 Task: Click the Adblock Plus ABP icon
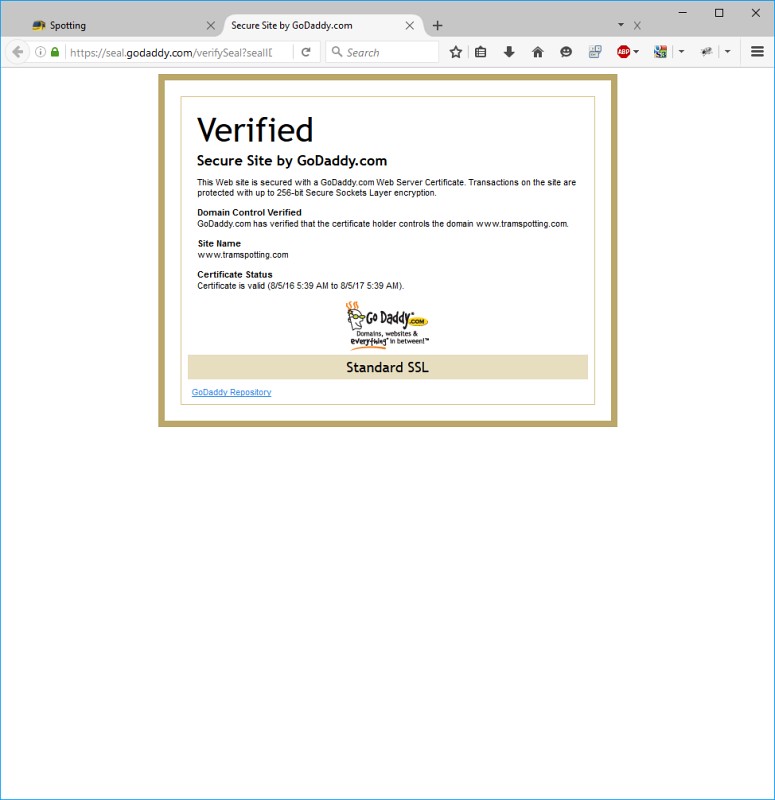pyautogui.click(x=623, y=52)
